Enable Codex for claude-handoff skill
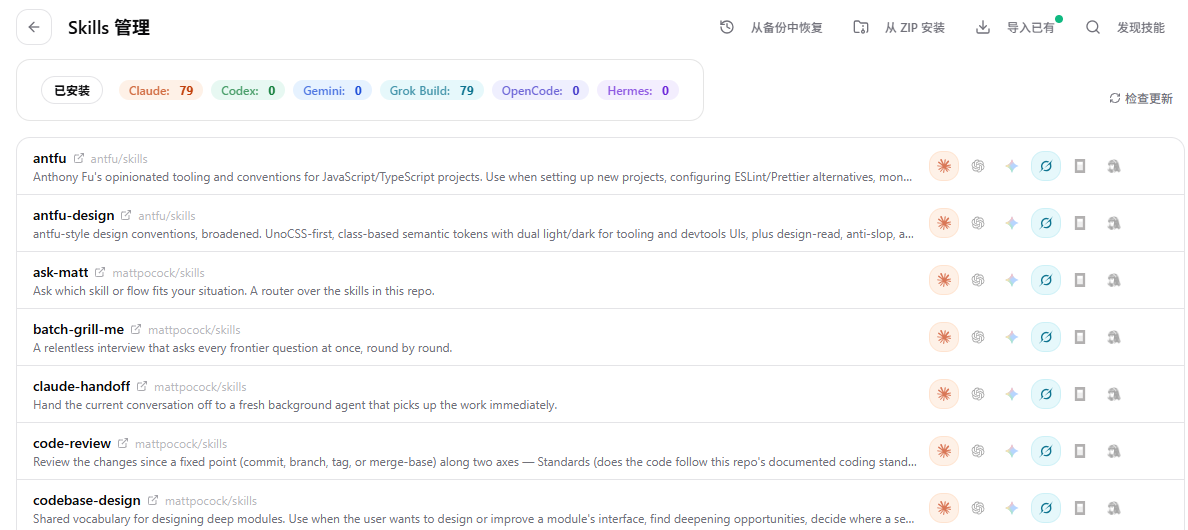Viewport: 1188px width, 530px height. click(978, 394)
